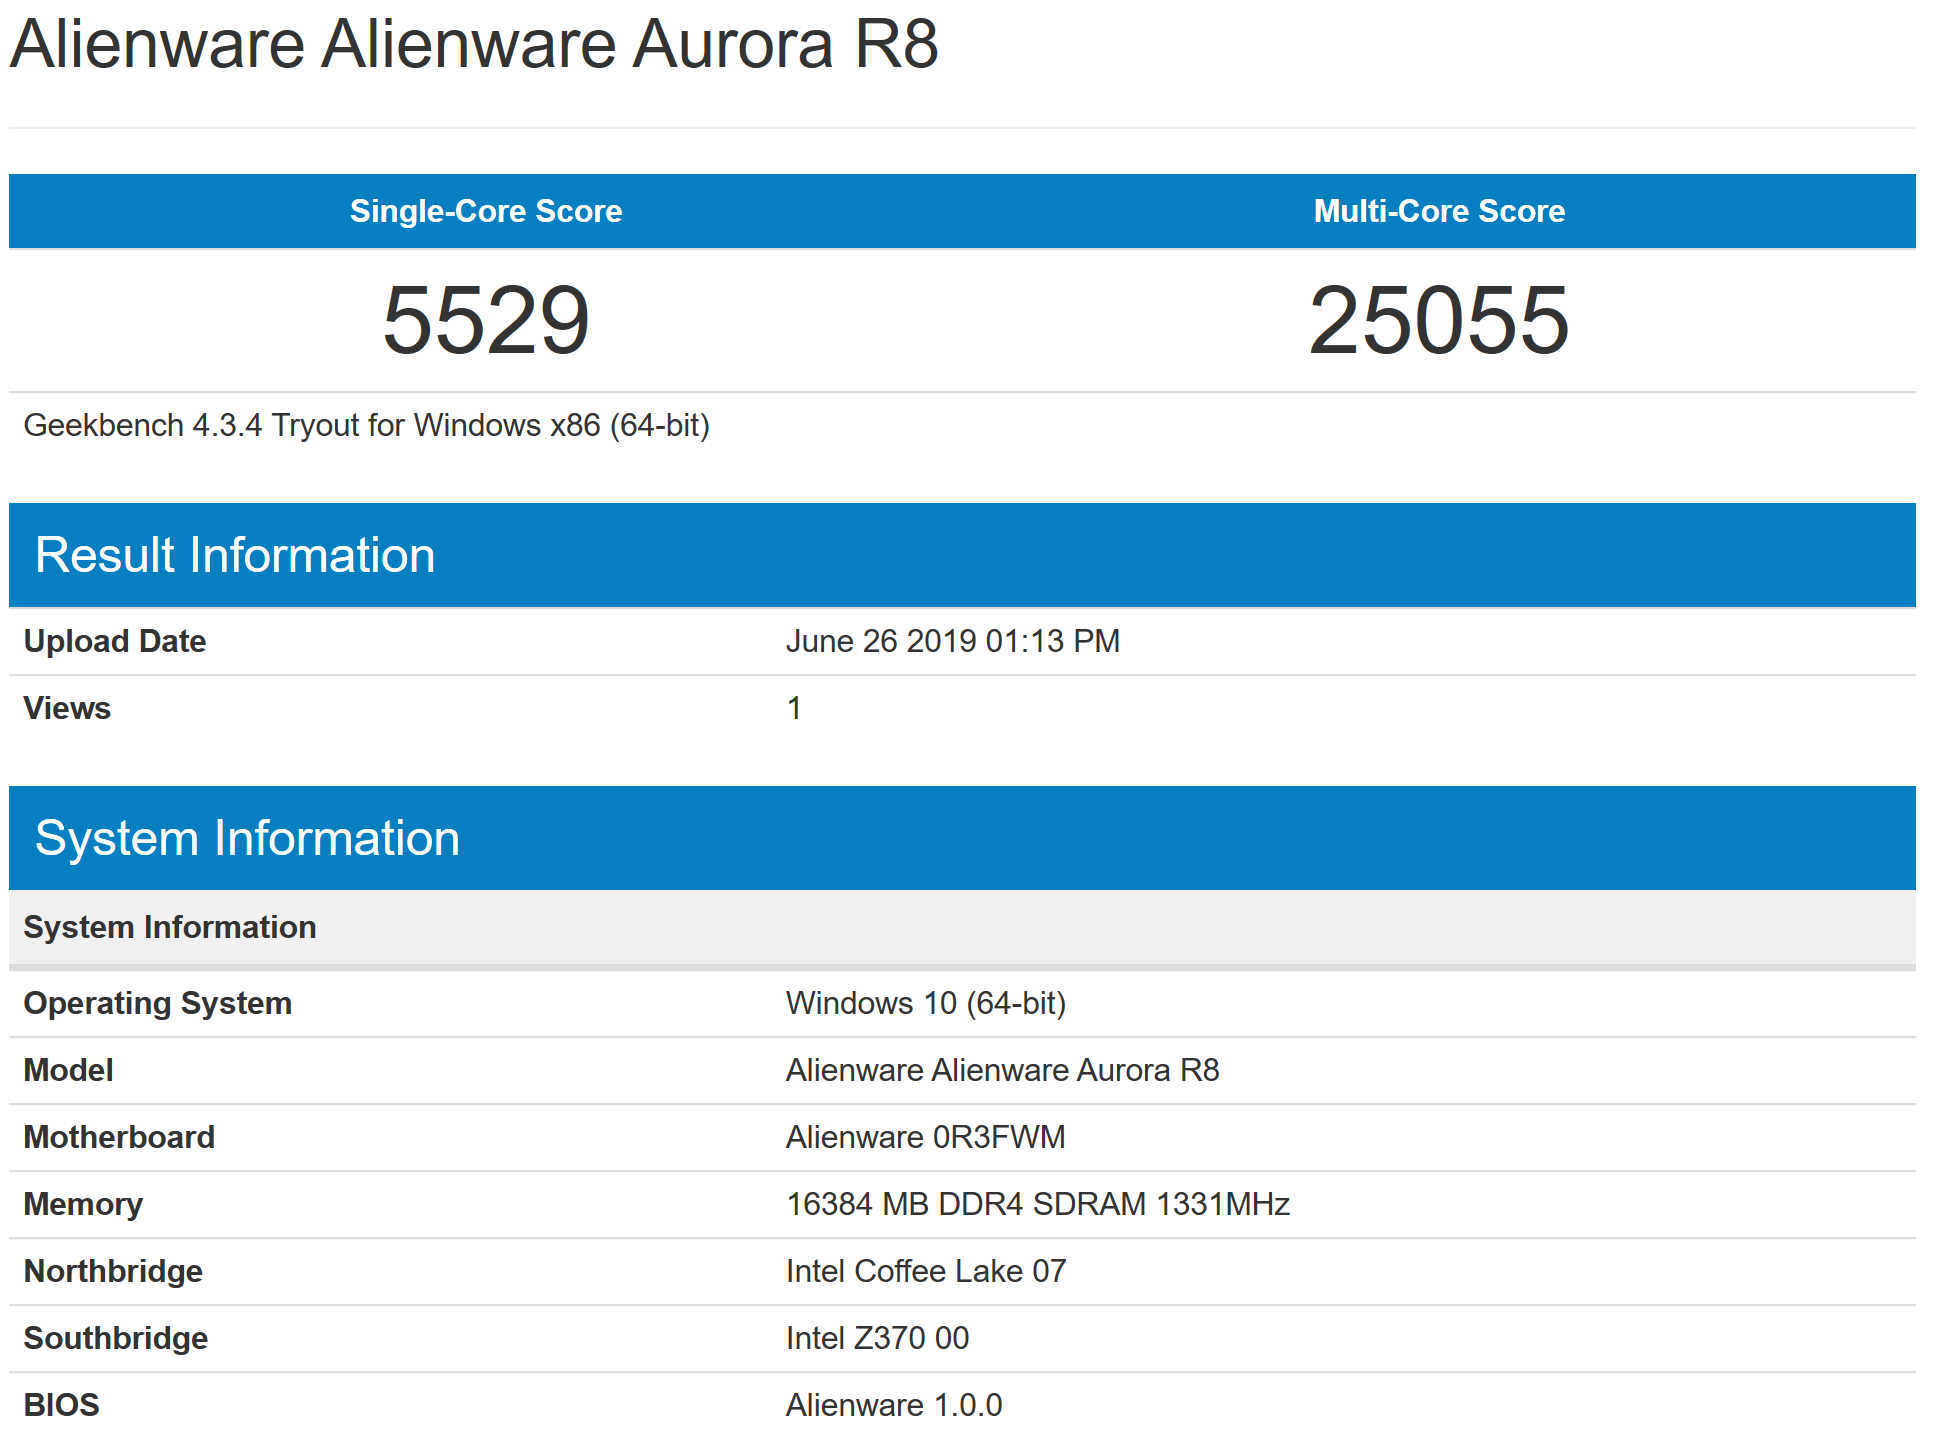Select the Intel Z370 00 value
Image resolution: width=1936 pixels, height=1450 pixels.
tap(878, 1338)
